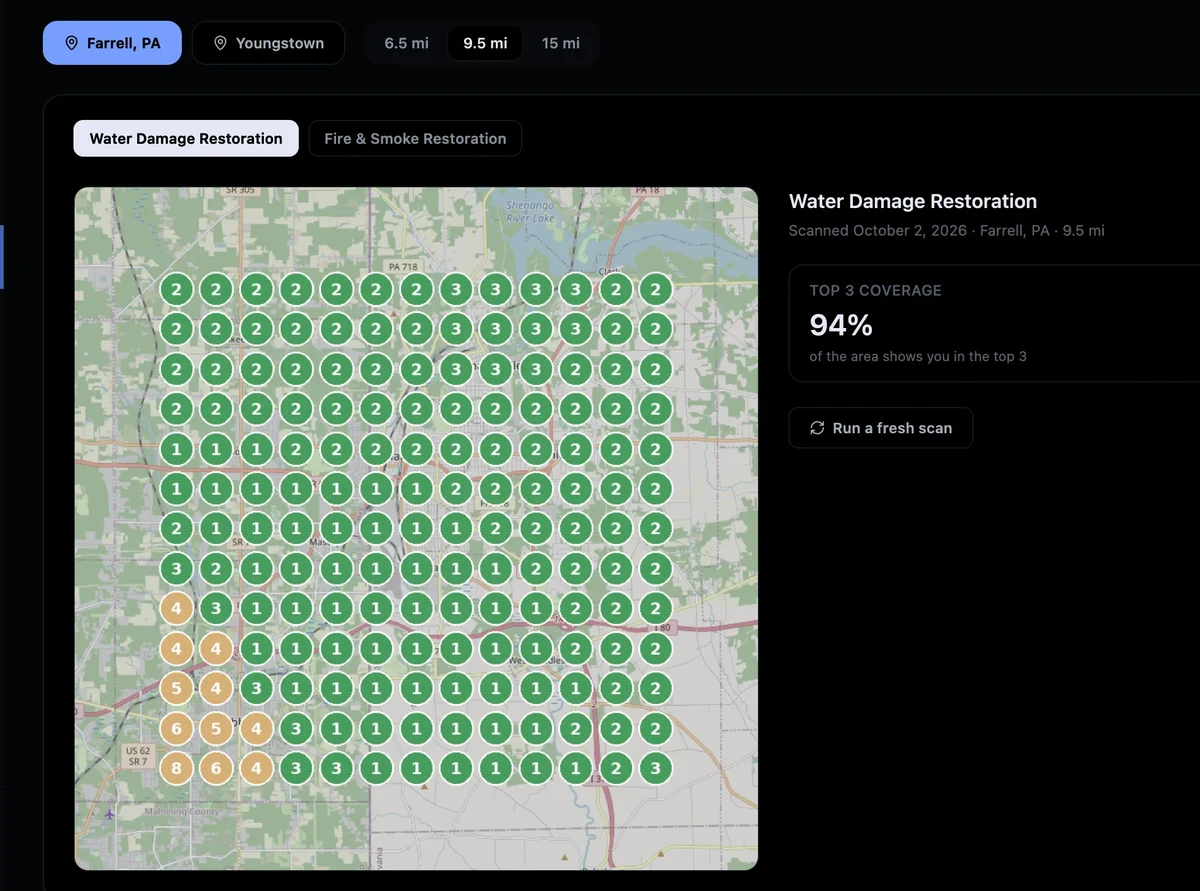Click the orange rank 8 map marker
The width and height of the screenshot is (1200, 891).
(176, 769)
